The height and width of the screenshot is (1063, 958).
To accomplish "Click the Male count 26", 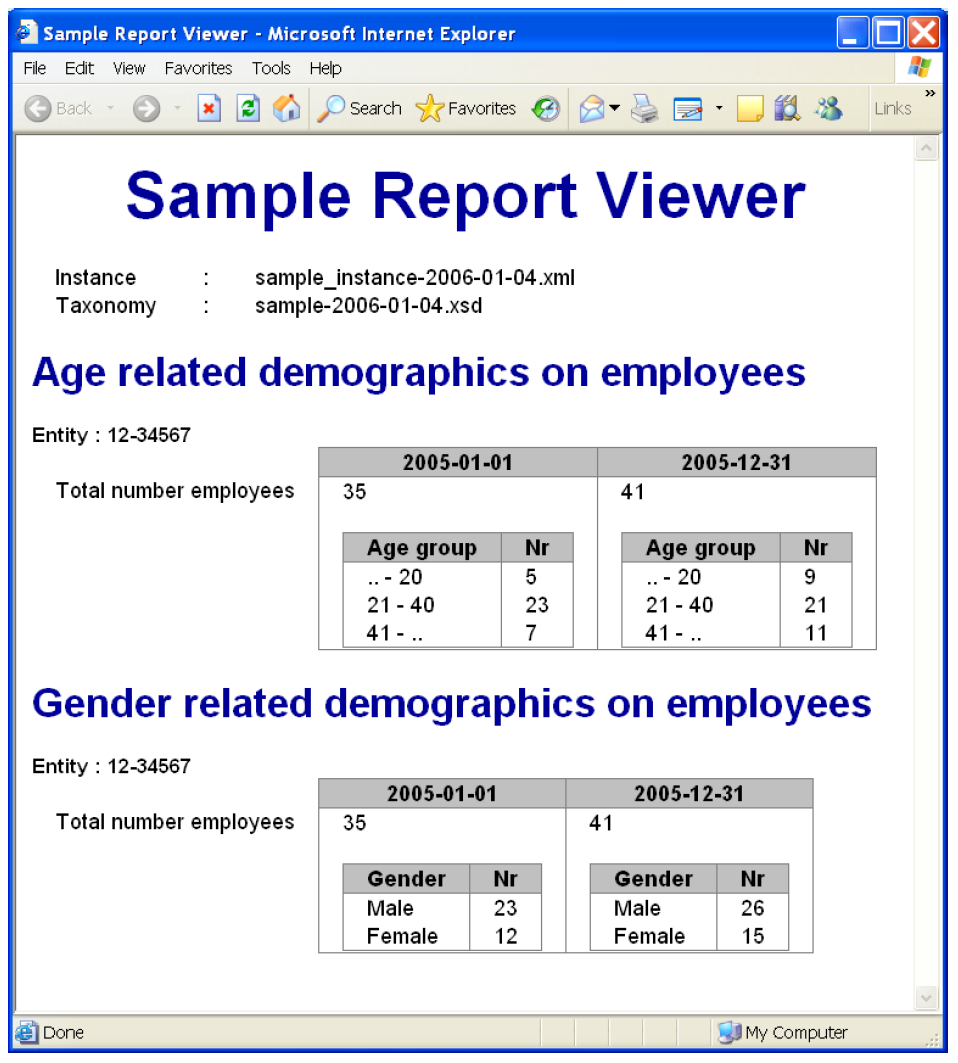I will pos(753,908).
